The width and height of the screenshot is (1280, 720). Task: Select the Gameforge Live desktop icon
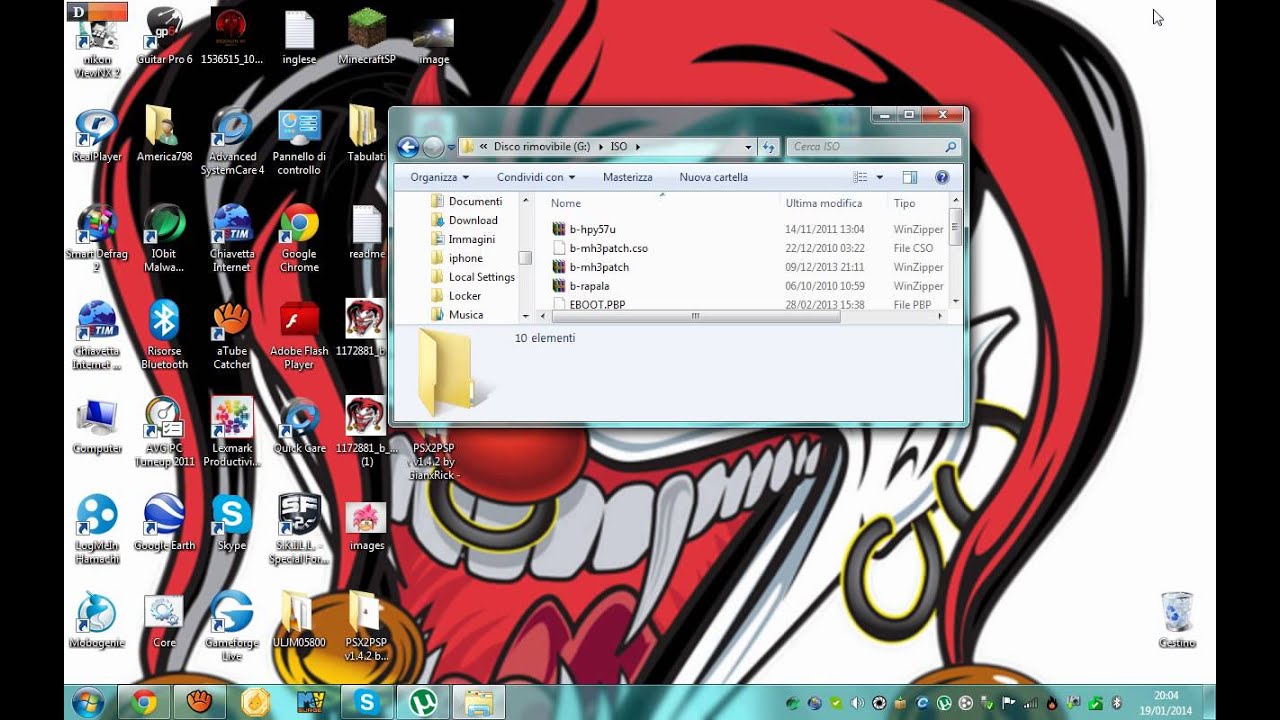(232, 626)
